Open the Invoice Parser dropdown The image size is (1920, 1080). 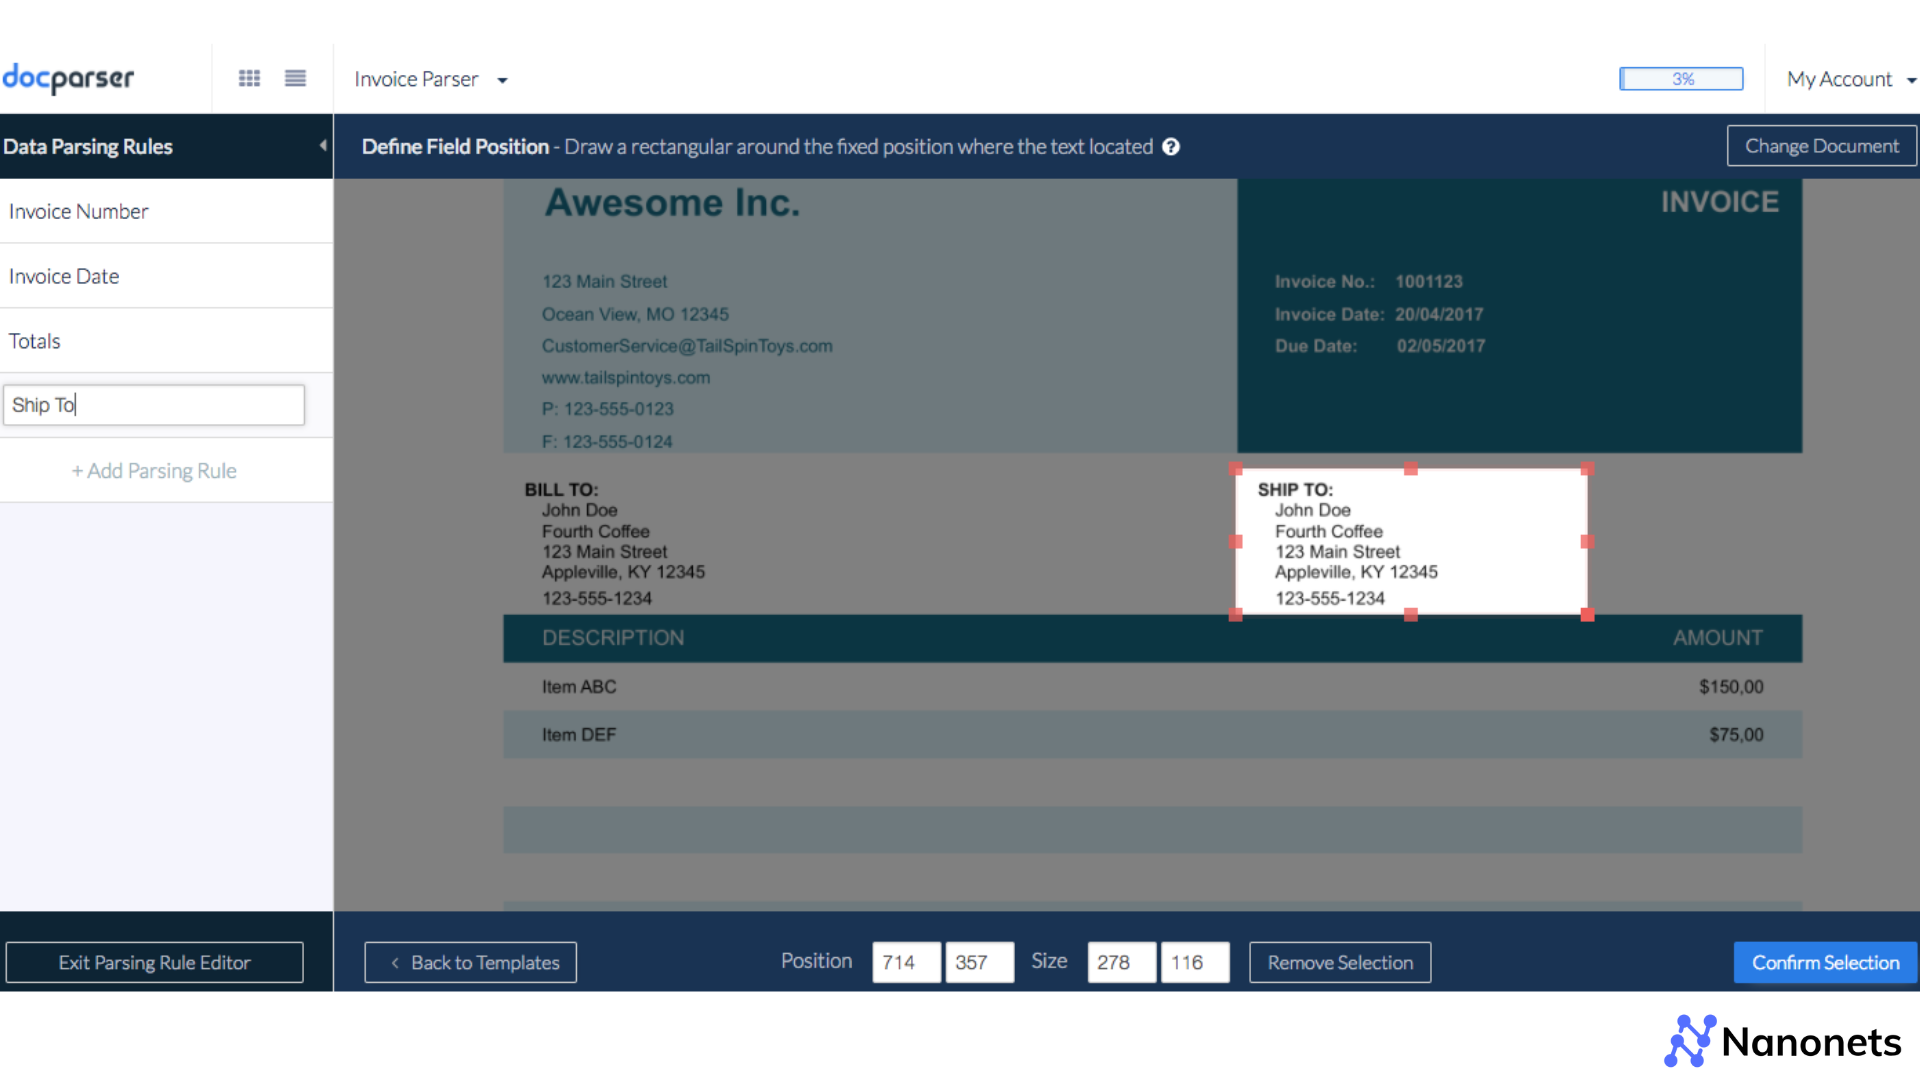[x=430, y=79]
